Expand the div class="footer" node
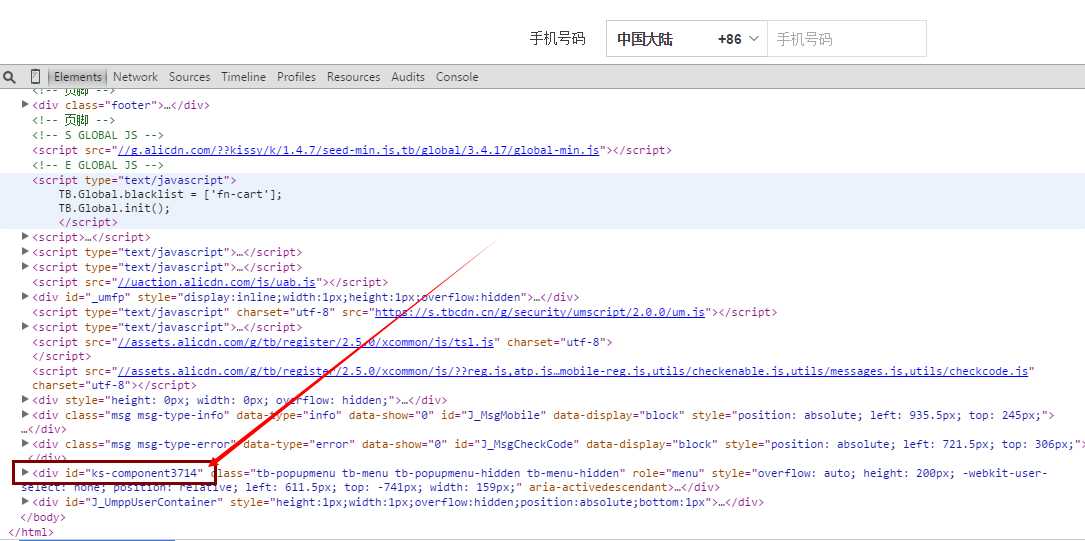 (x=26, y=104)
